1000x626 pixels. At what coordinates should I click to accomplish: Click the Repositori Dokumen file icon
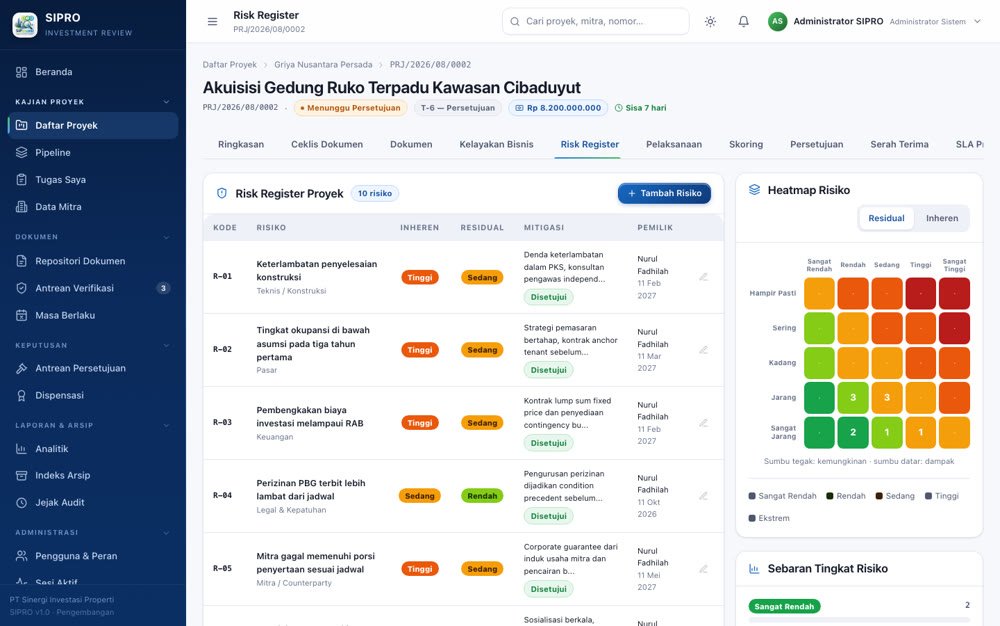(x=22, y=261)
